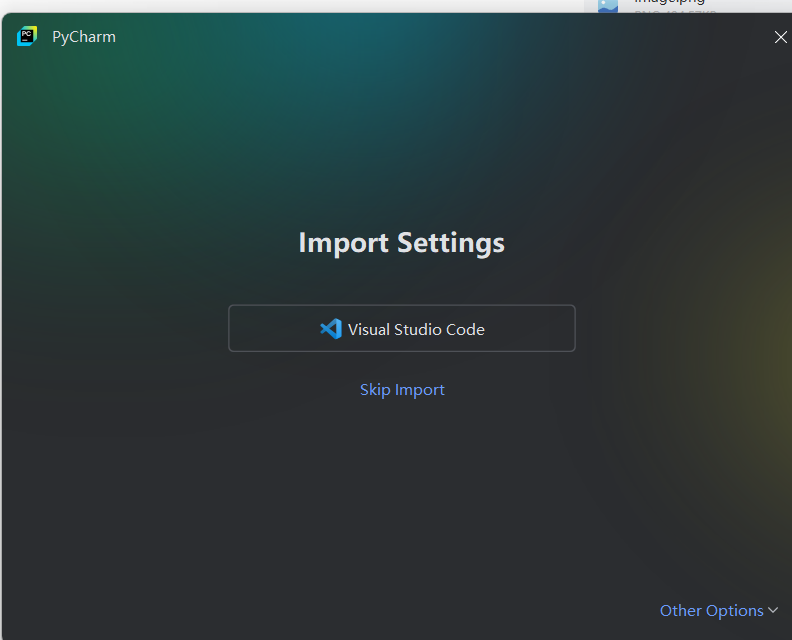The image size is (792, 640).
Task: Click the Skip Import link
Action: click(x=402, y=390)
